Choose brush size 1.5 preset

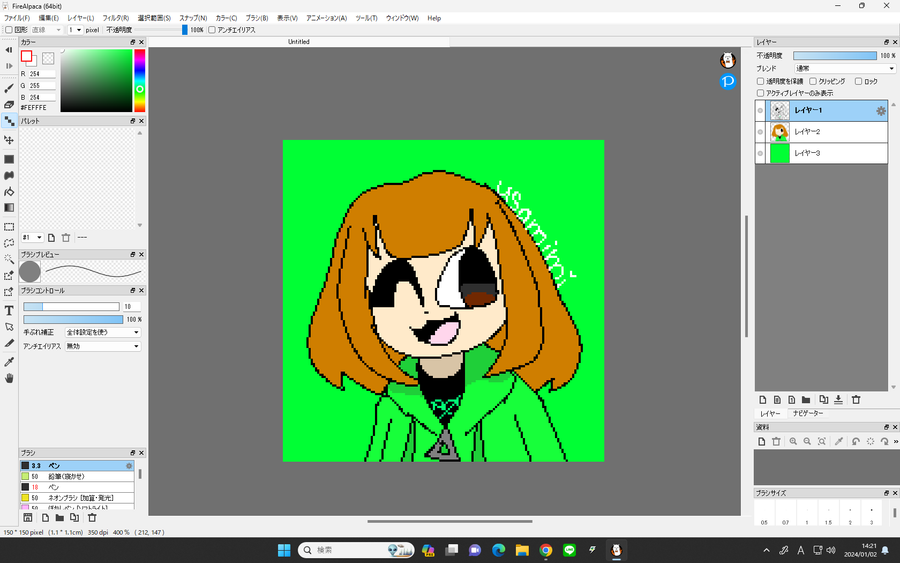[x=828, y=512]
